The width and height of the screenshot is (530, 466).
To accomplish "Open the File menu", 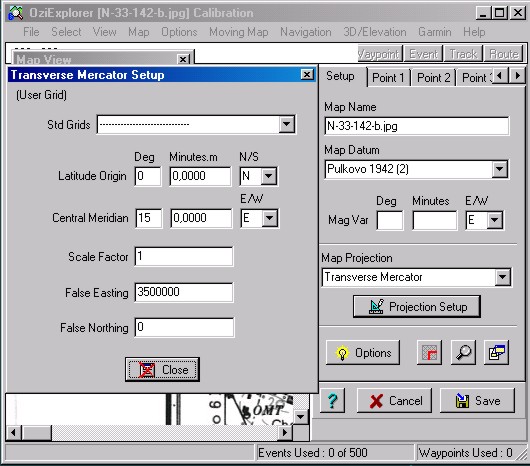I will tap(31, 32).
